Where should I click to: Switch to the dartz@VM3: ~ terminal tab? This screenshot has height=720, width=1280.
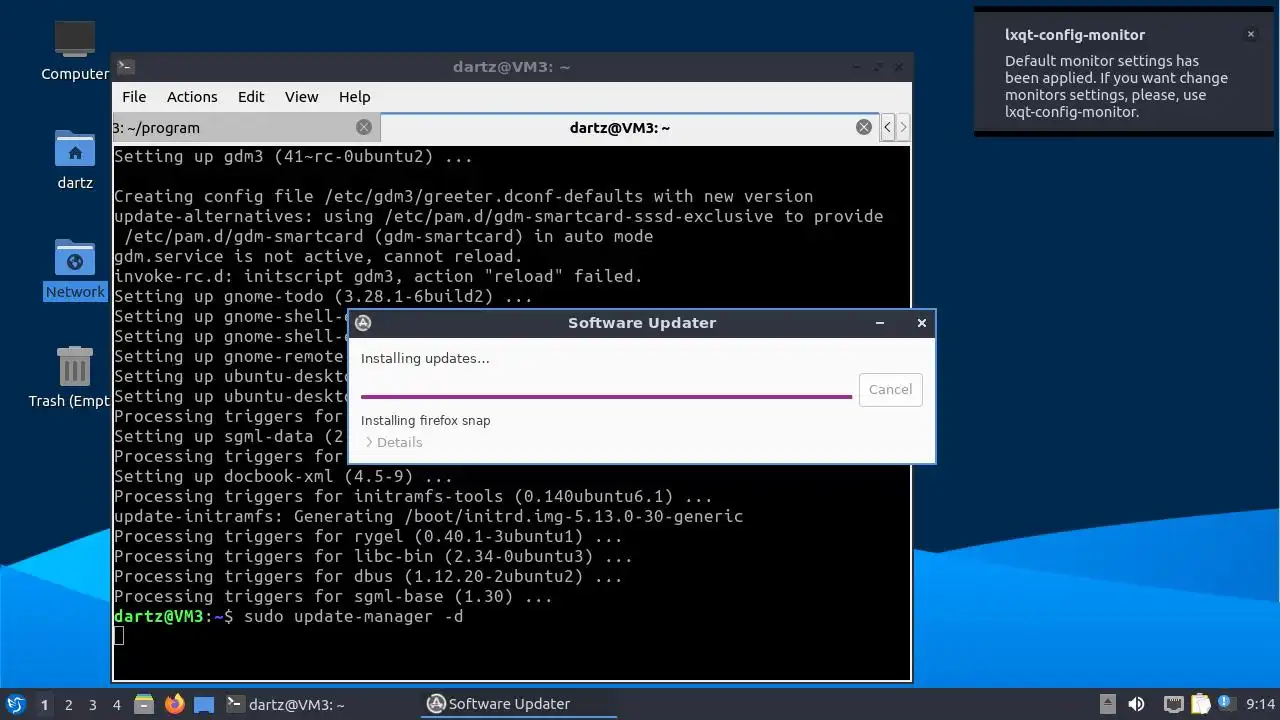629,127
